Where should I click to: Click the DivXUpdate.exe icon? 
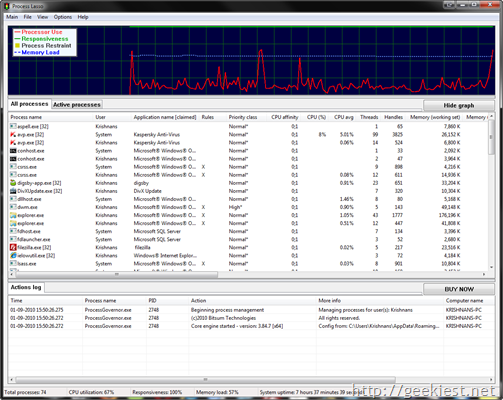pyautogui.click(x=13, y=191)
